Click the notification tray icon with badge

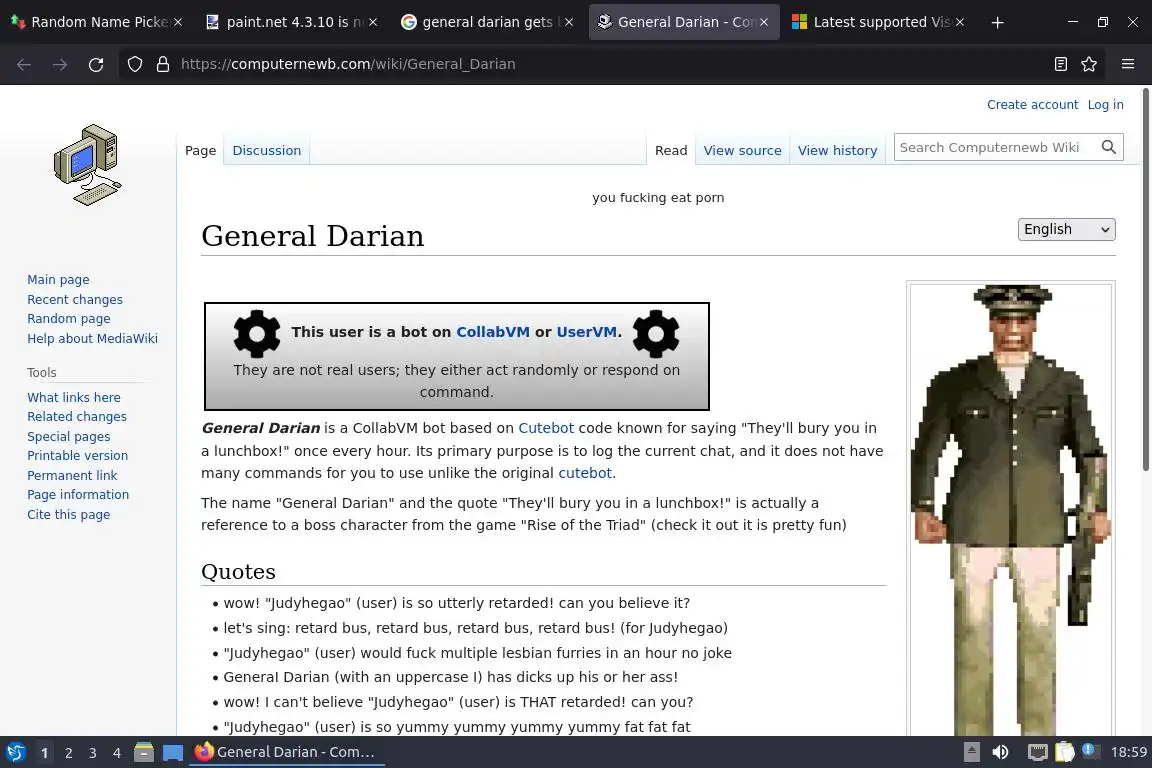point(1090,751)
